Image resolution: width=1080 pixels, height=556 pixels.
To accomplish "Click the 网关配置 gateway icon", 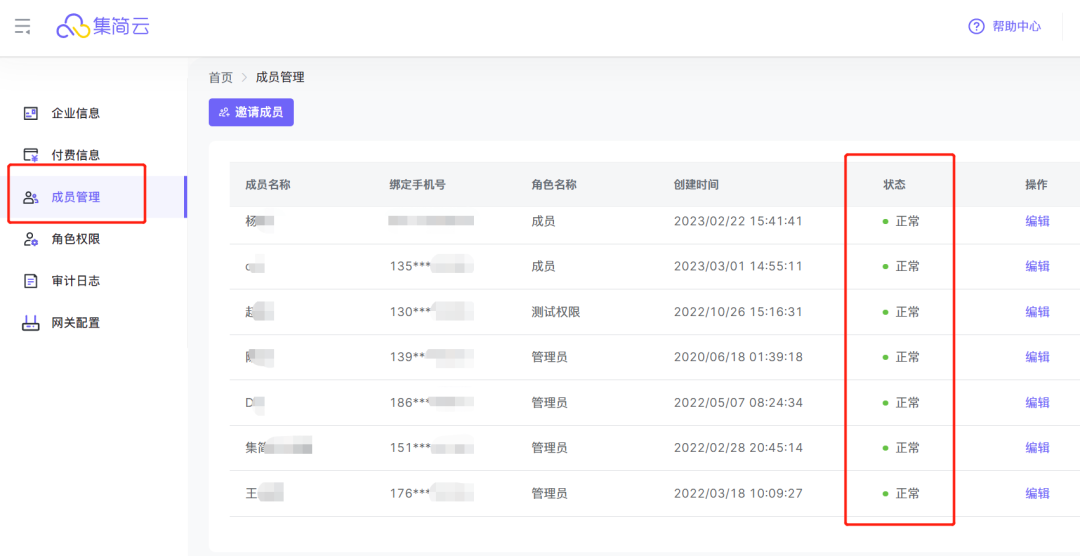I will tap(31, 324).
